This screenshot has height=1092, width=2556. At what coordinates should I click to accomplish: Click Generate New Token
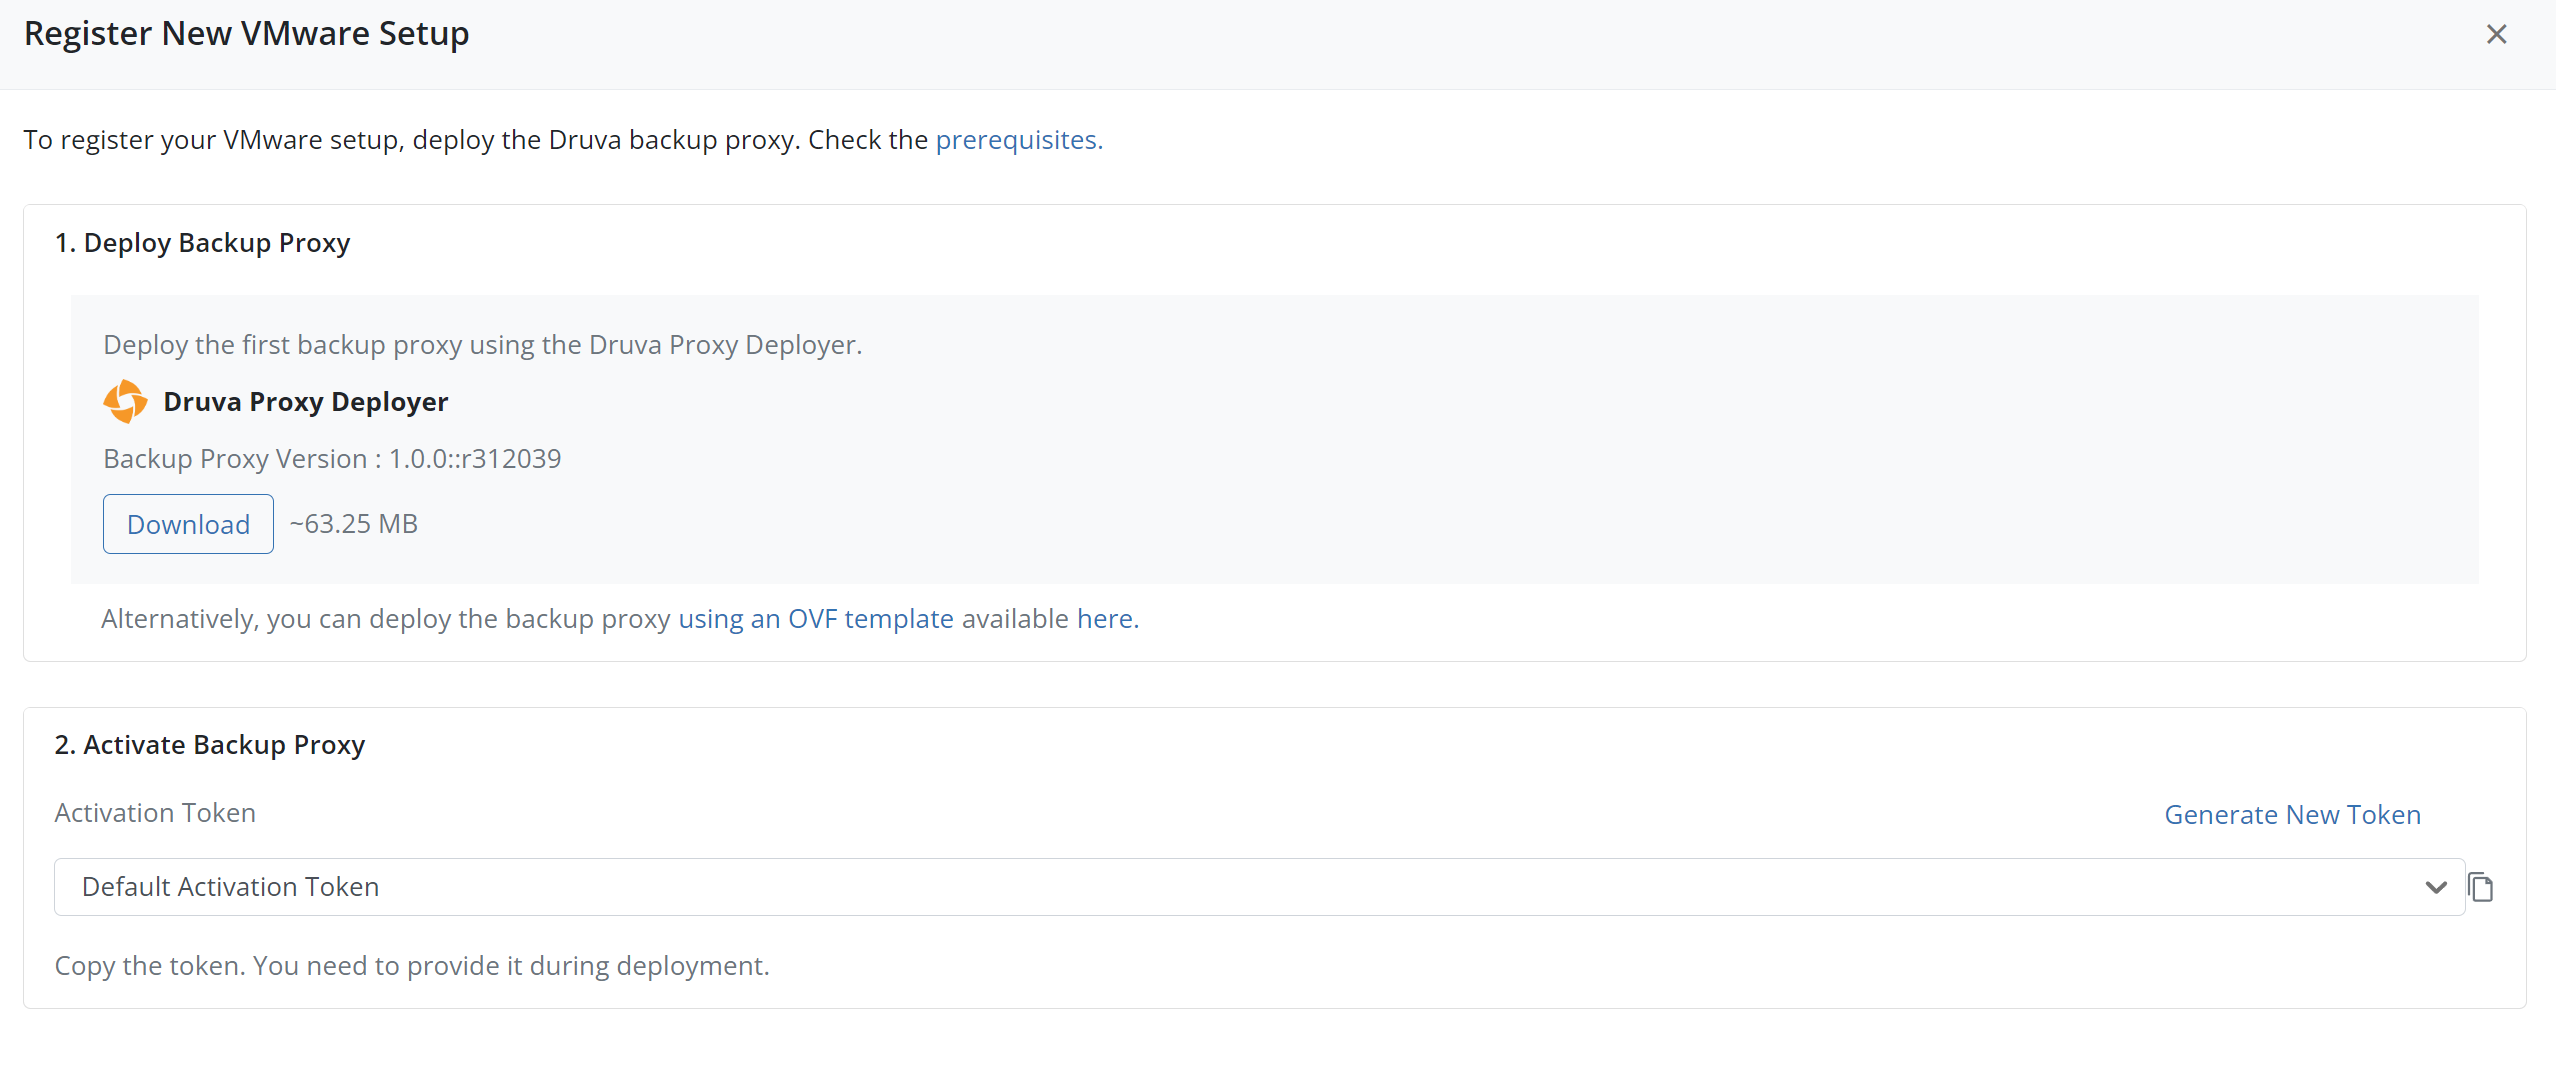click(x=2292, y=815)
